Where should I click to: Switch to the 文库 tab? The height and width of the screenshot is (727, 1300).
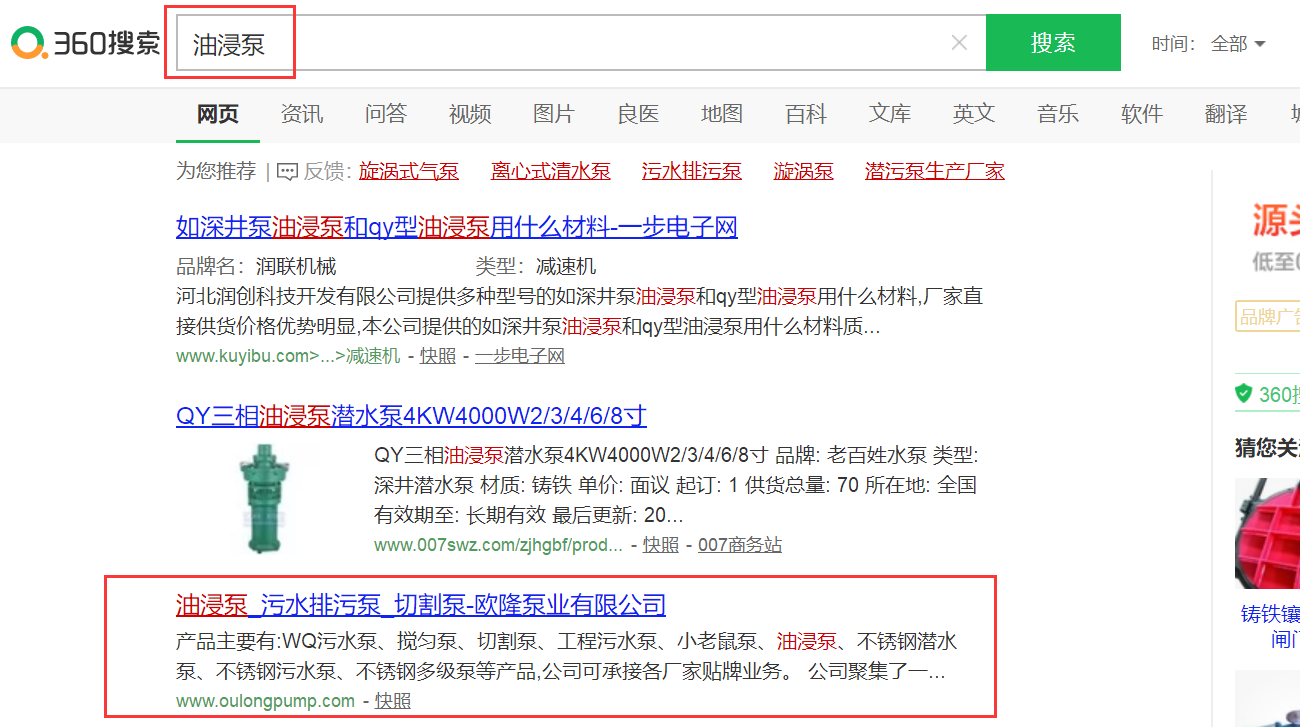(x=890, y=114)
